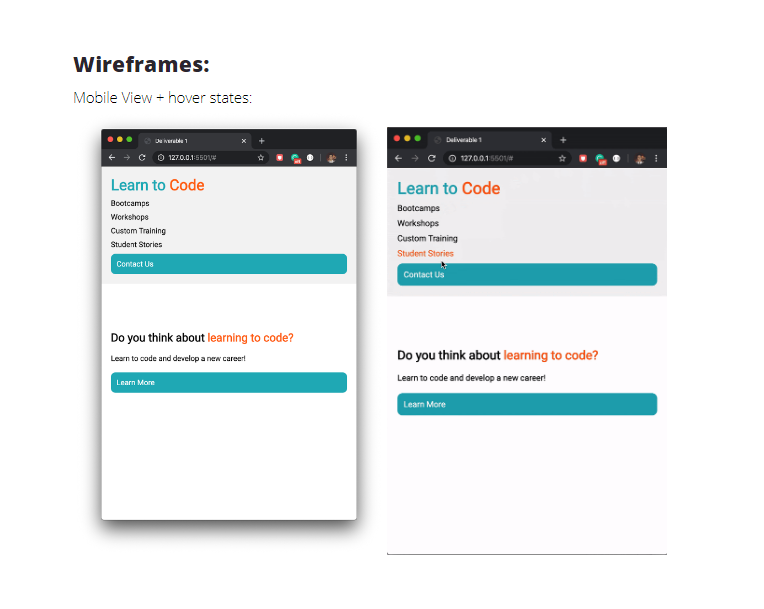
Task: Click Contact Us button in left page
Action: 229,264
